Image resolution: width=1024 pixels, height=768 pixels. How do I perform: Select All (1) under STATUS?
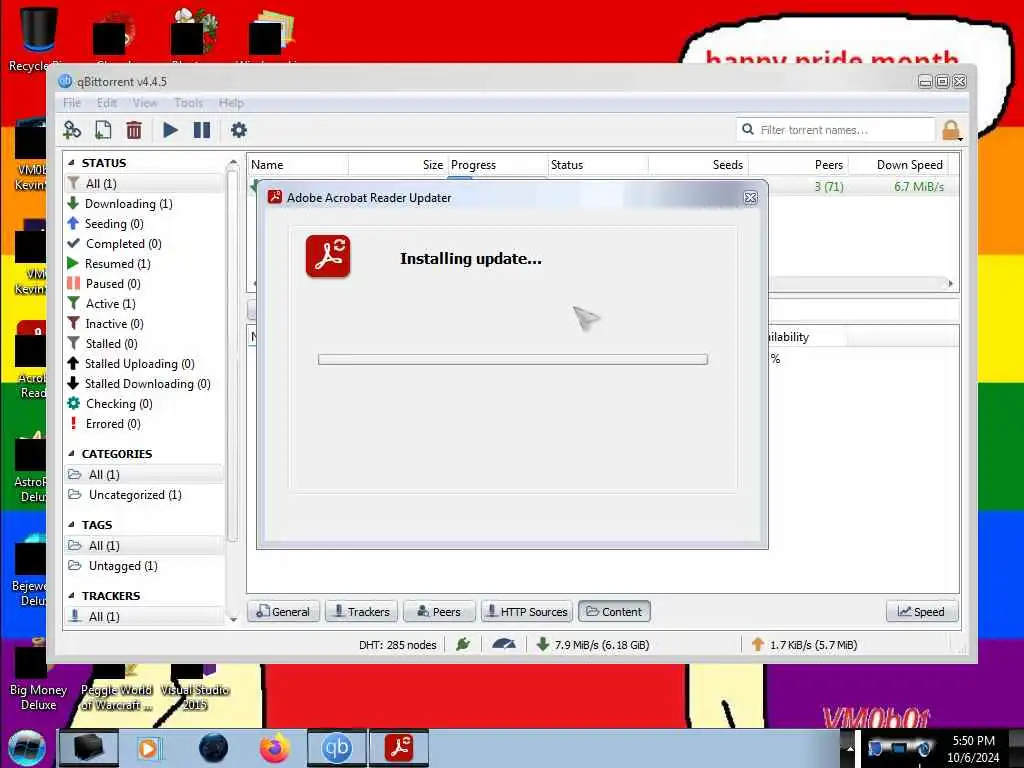pyautogui.click(x=144, y=184)
